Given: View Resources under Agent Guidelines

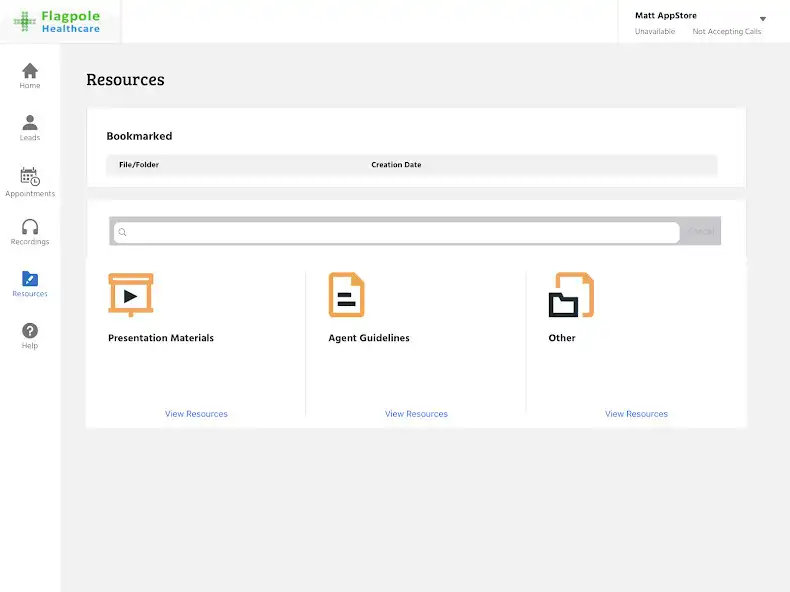Looking at the screenshot, I should tap(416, 414).
